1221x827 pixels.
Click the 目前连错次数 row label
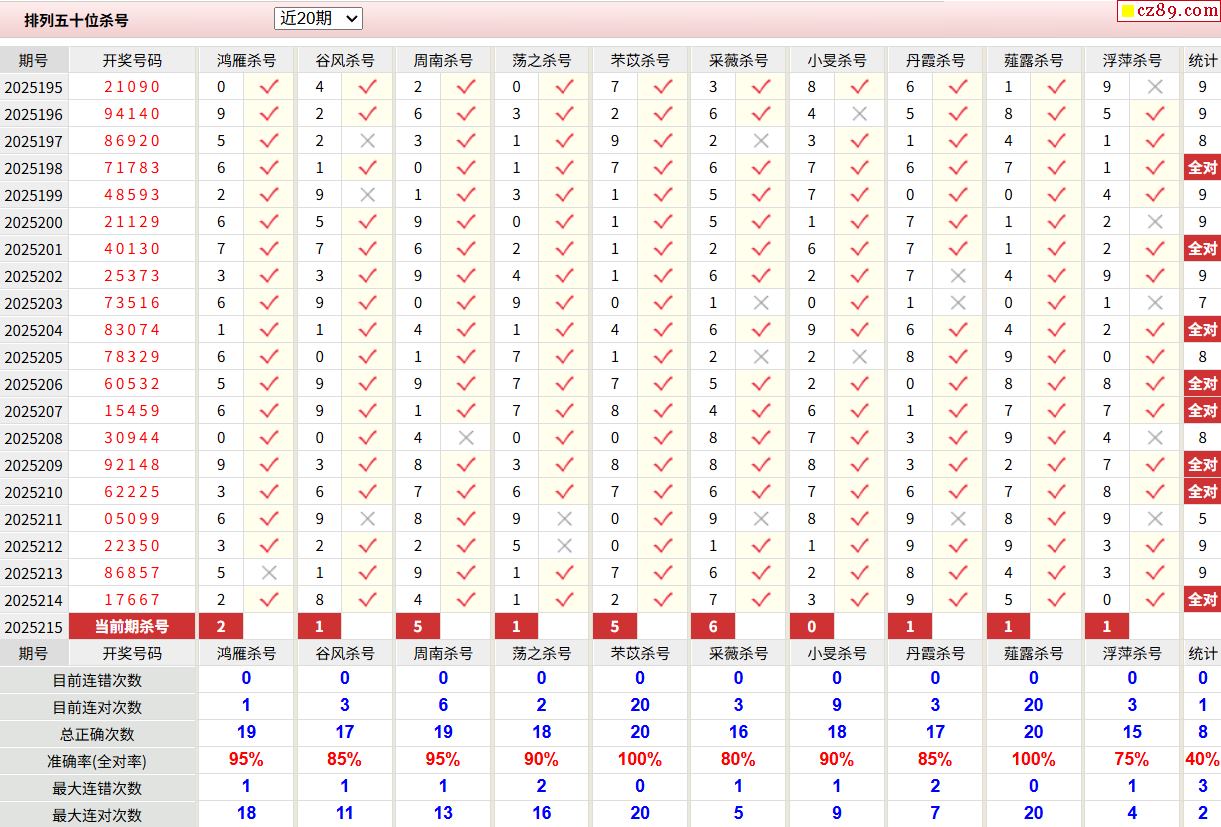click(98, 680)
